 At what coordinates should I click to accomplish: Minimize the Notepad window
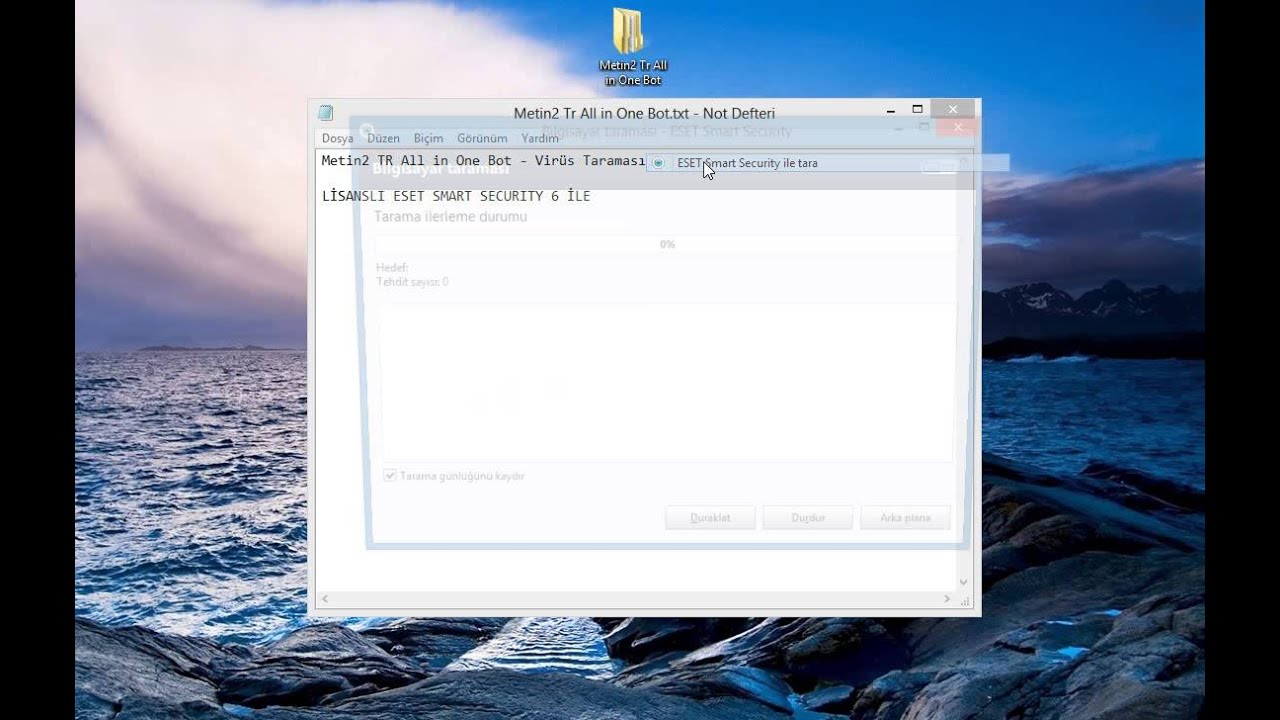[x=890, y=110]
